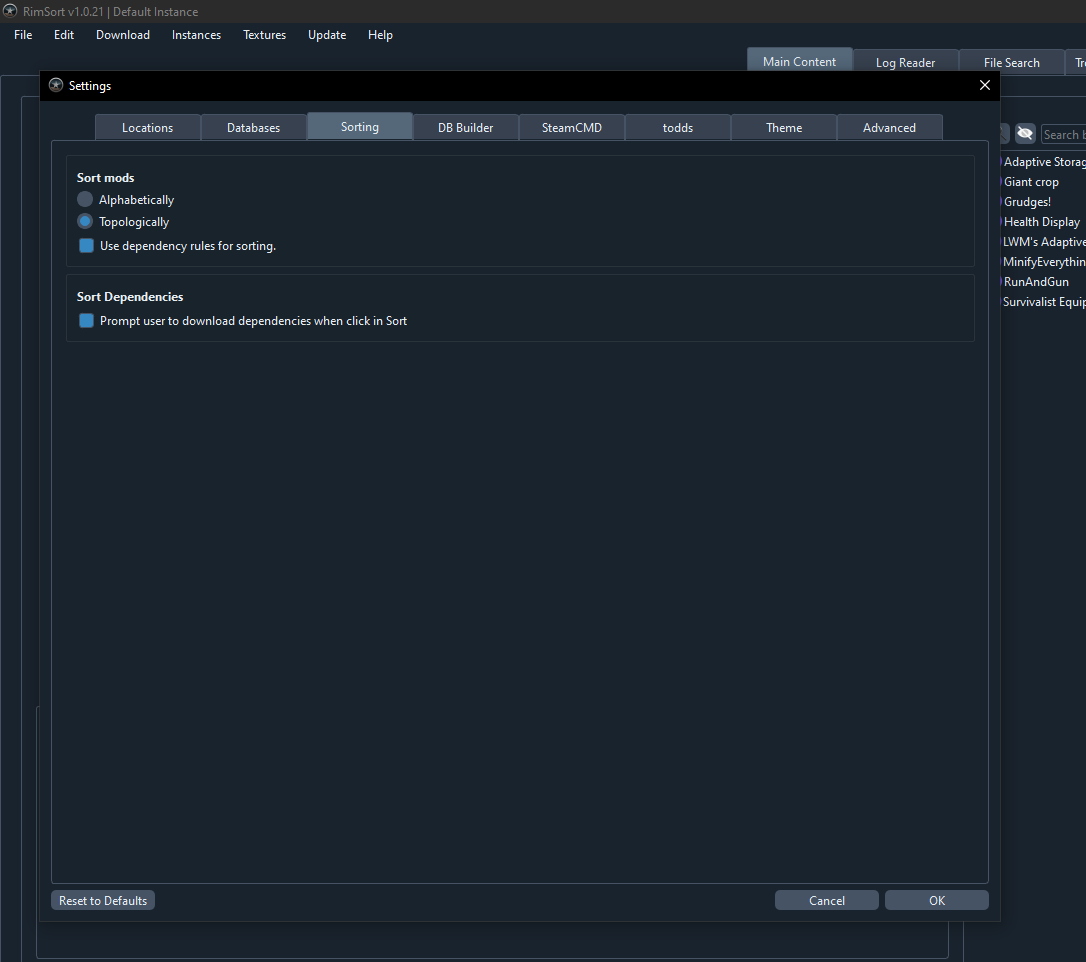This screenshot has height=962, width=1086.
Task: Switch to File Search tab in main window
Action: coord(1011,62)
